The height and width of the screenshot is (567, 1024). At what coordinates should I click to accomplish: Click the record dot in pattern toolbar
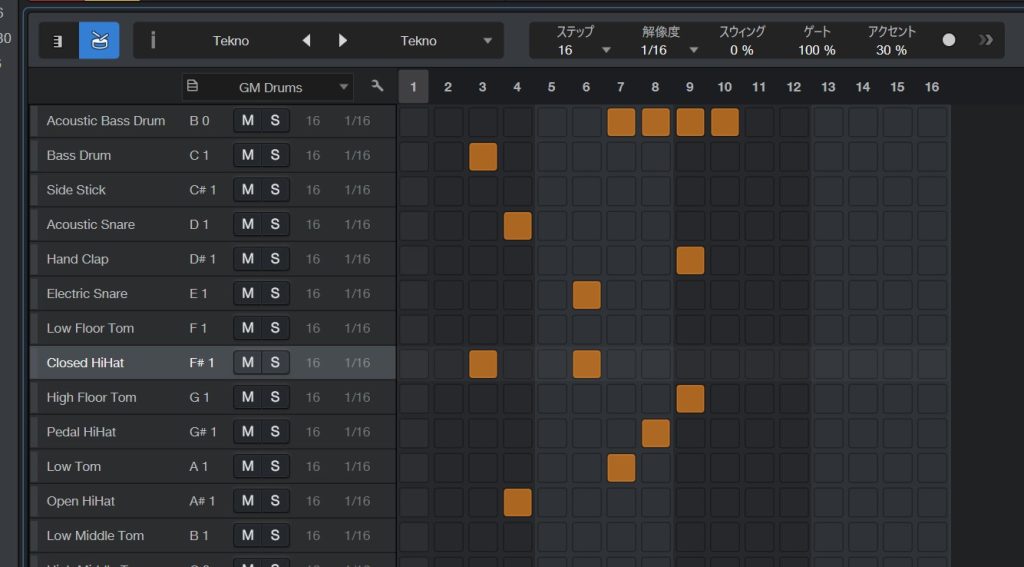(949, 40)
